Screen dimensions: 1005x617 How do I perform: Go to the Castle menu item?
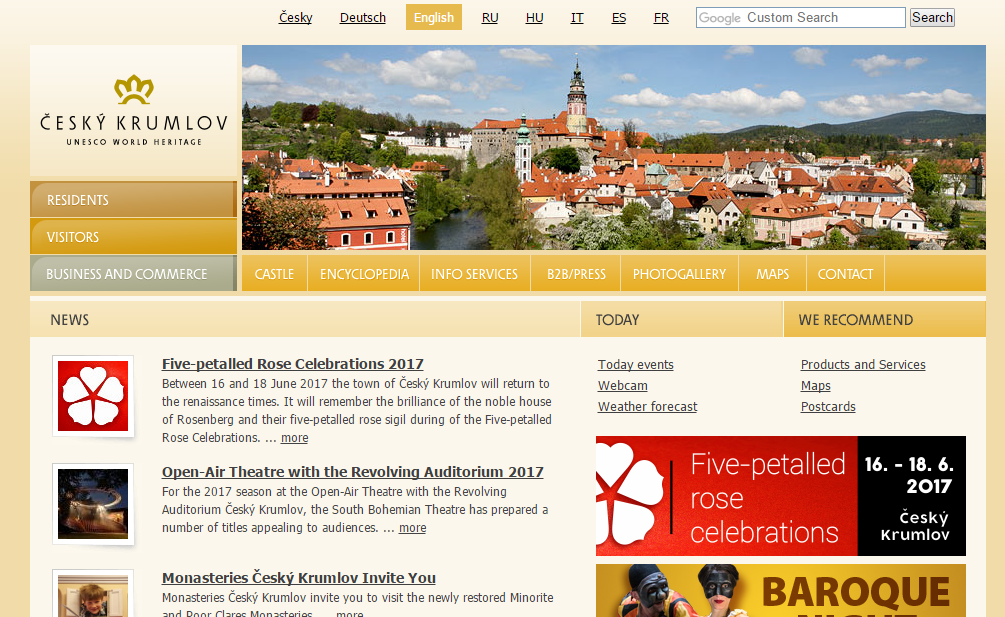(274, 274)
